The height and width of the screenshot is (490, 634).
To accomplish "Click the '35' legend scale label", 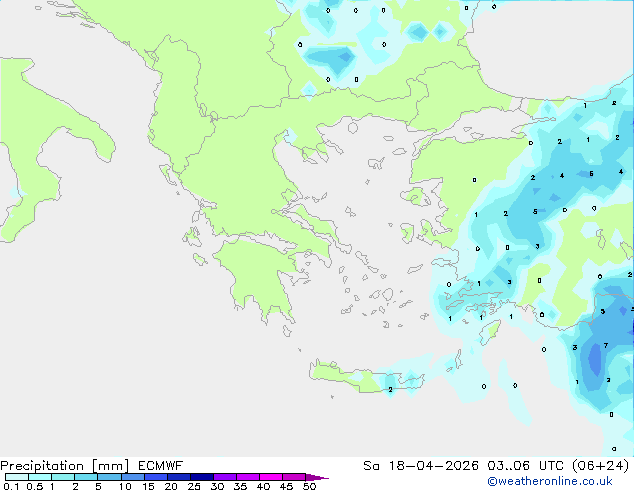I will tap(240, 486).
